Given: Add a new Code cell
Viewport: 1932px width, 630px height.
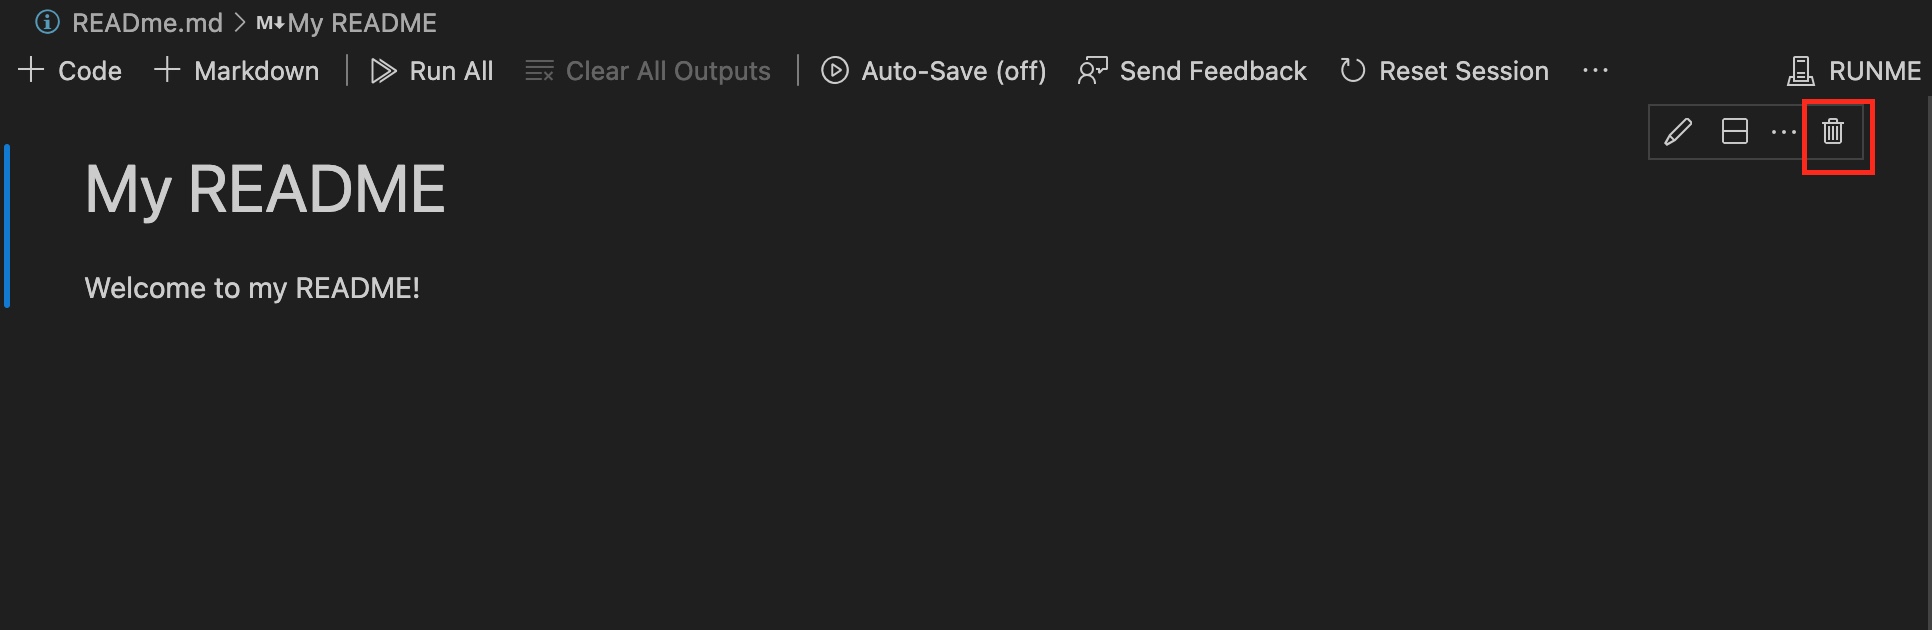Looking at the screenshot, I should click(x=69, y=70).
